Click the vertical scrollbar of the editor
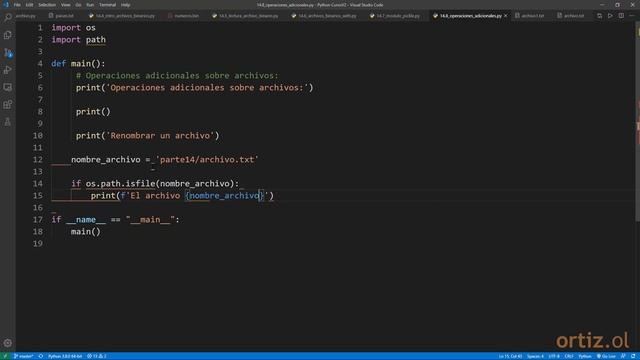The height and width of the screenshot is (360, 640). (x=637, y=122)
